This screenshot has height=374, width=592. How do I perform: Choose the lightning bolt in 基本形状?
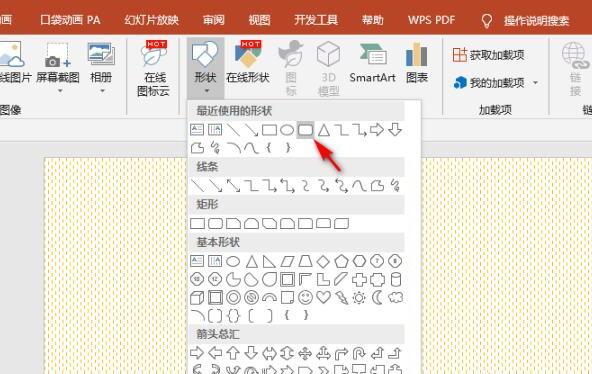[341, 298]
